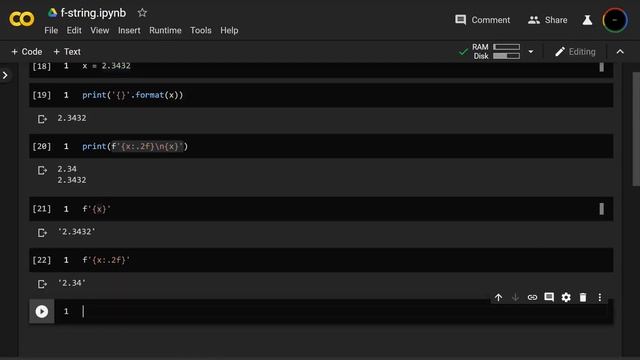Open the runtime connection dropdown arrow
This screenshot has height=360, width=640.
pos(531,52)
